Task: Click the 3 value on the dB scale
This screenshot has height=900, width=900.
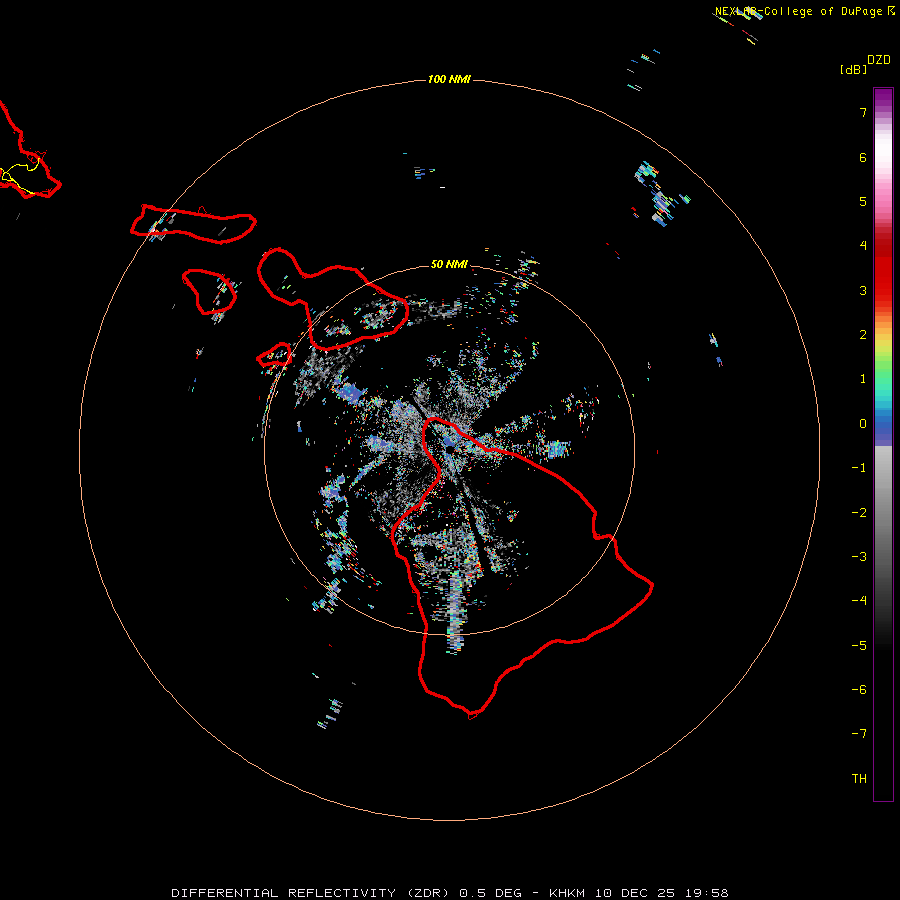Action: pos(863,290)
